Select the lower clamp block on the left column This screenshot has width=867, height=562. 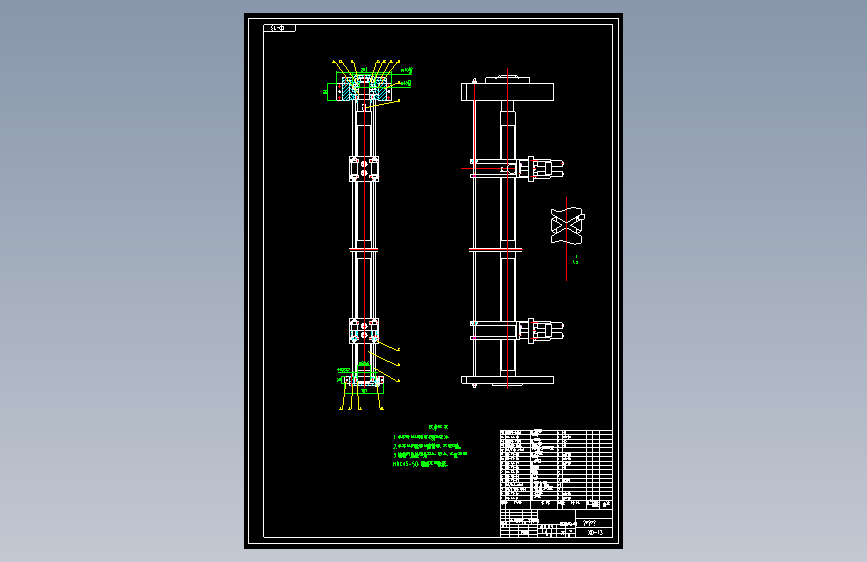(364, 330)
